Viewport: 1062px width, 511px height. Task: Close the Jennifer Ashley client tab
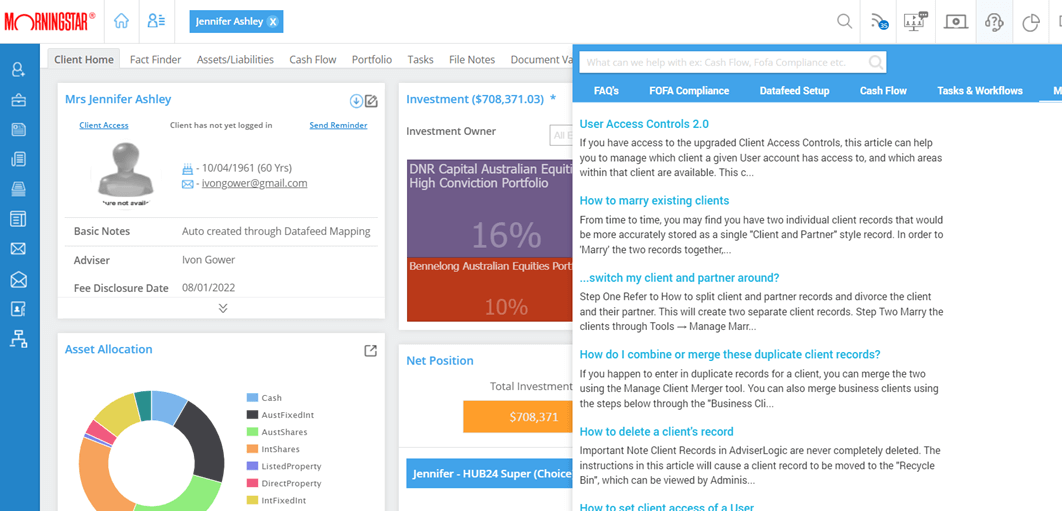(272, 22)
